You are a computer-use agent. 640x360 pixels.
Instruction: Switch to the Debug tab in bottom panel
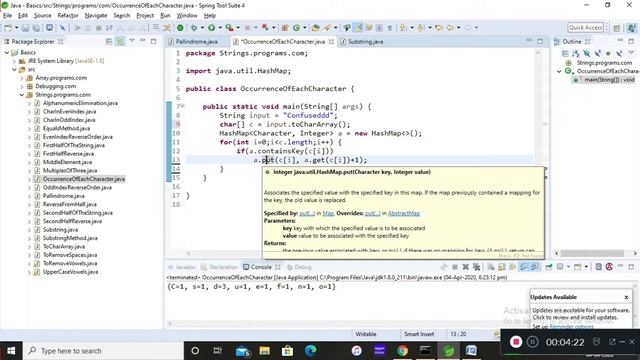[303, 267]
